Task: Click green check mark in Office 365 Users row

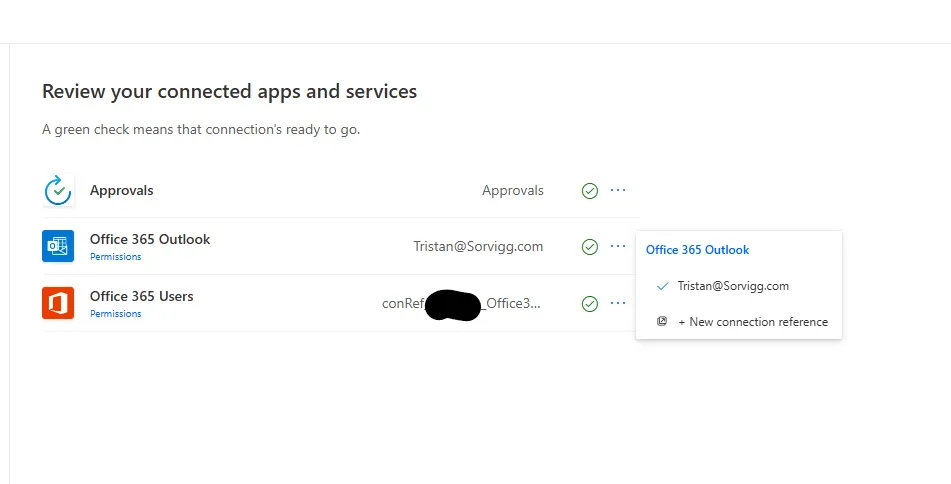Action: [590, 304]
